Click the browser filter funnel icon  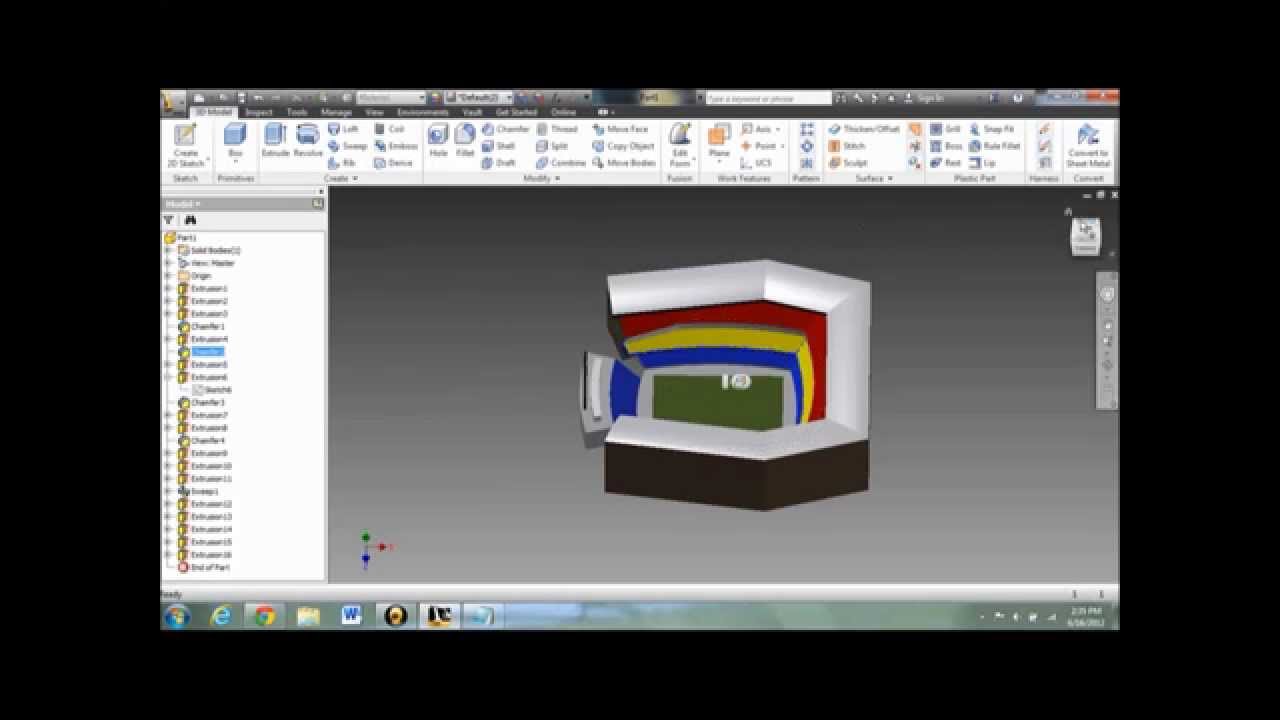tap(169, 220)
